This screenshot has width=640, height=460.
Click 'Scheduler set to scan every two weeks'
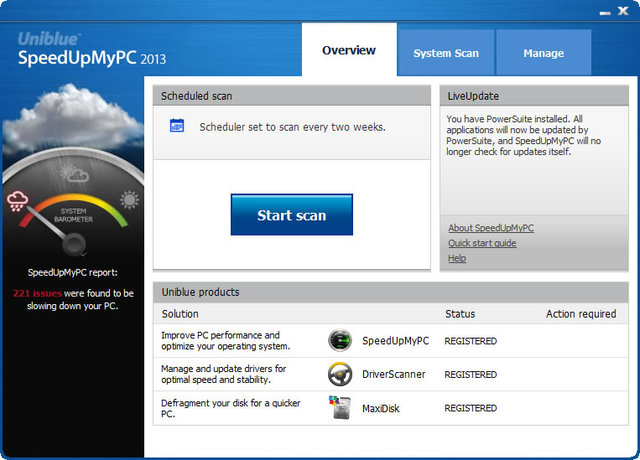point(292,127)
